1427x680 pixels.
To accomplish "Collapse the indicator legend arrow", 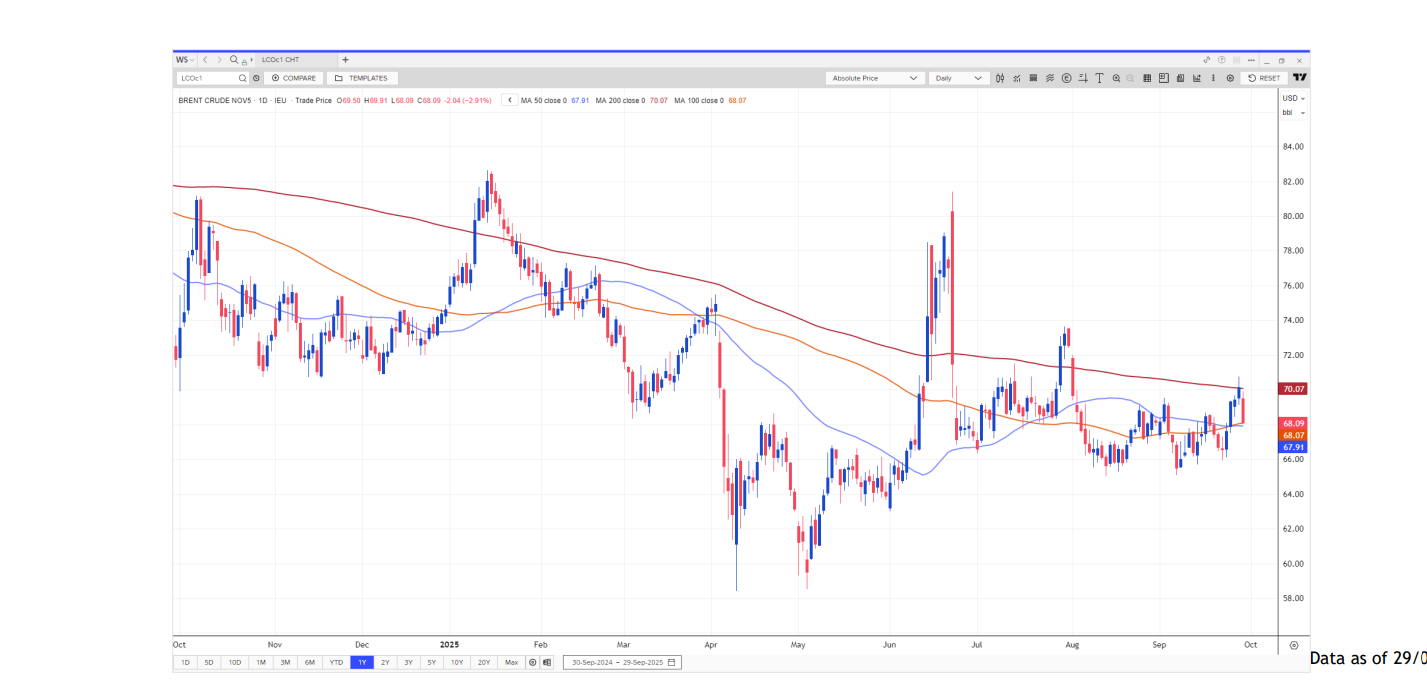I will pyautogui.click(x=509, y=100).
